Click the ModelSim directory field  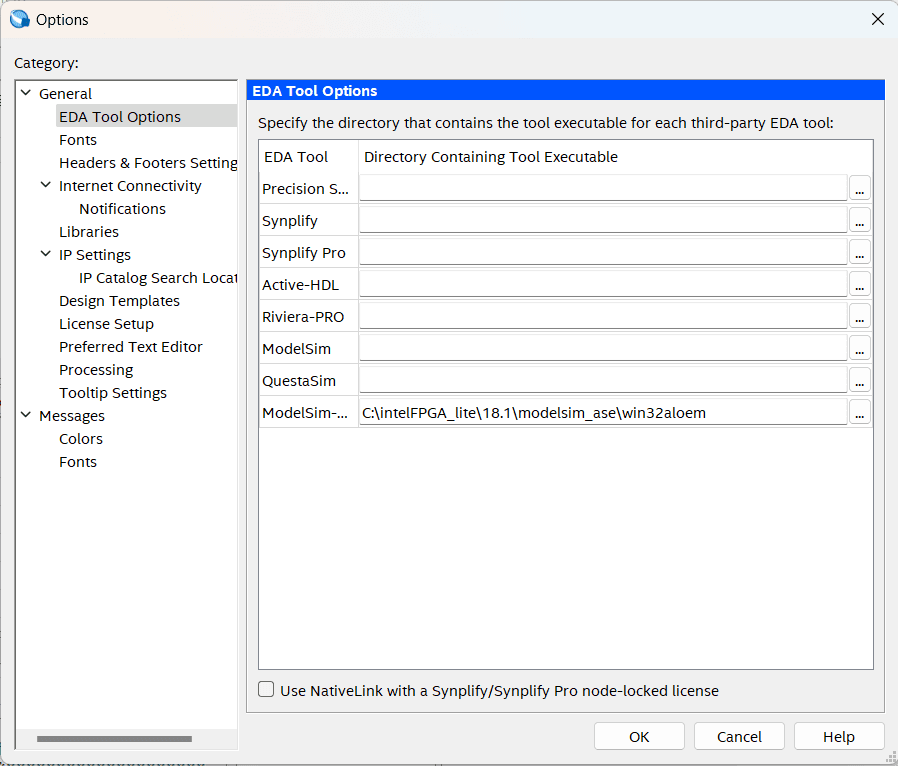pyautogui.click(x=603, y=349)
